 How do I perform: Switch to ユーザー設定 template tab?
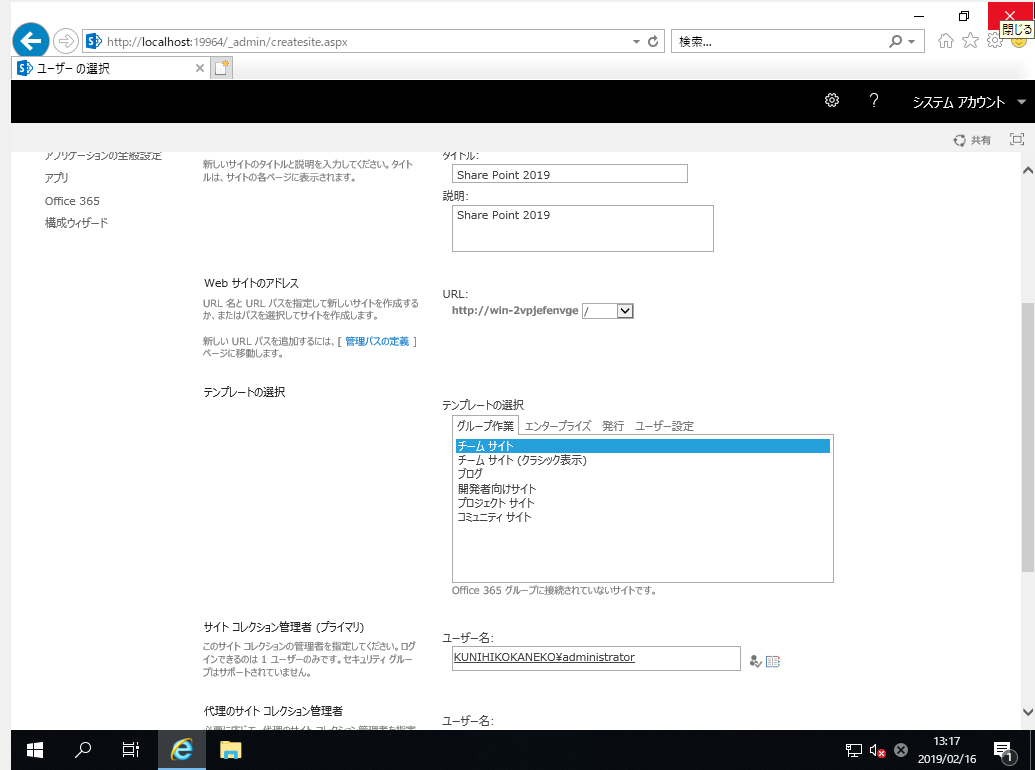tap(664, 426)
